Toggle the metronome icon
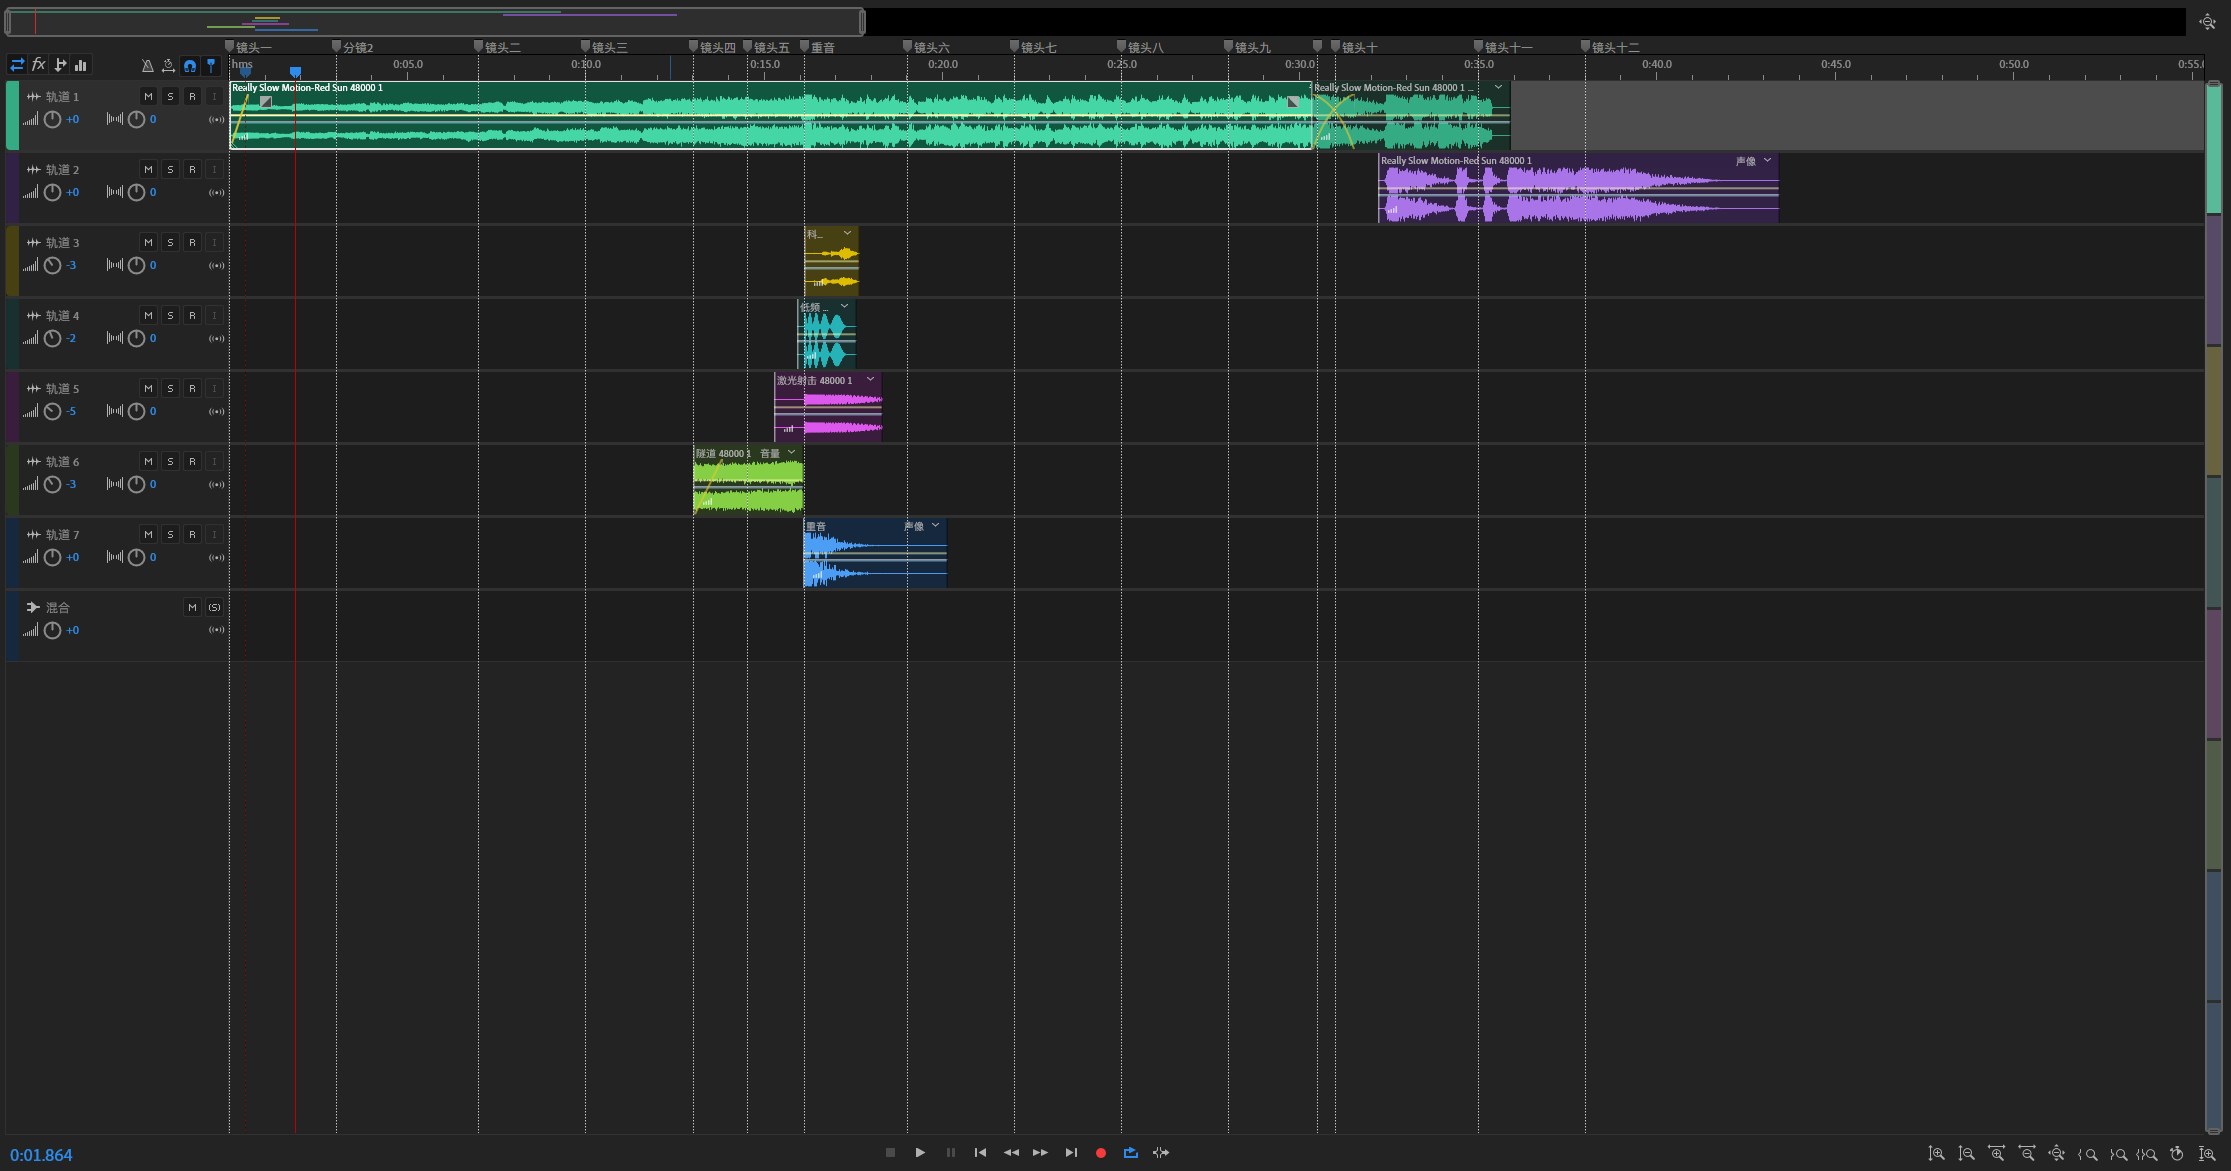The height and width of the screenshot is (1171, 2231). click(x=147, y=65)
